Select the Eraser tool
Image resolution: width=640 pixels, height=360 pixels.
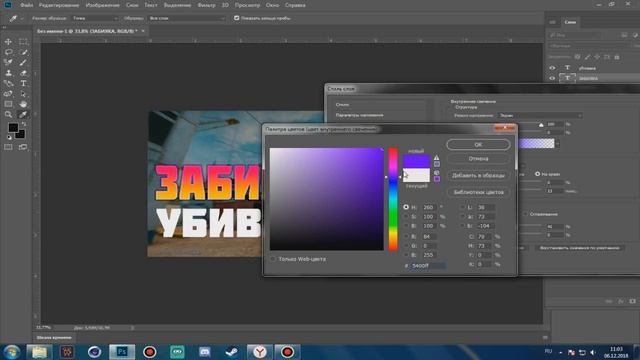pyautogui.click(x=23, y=73)
